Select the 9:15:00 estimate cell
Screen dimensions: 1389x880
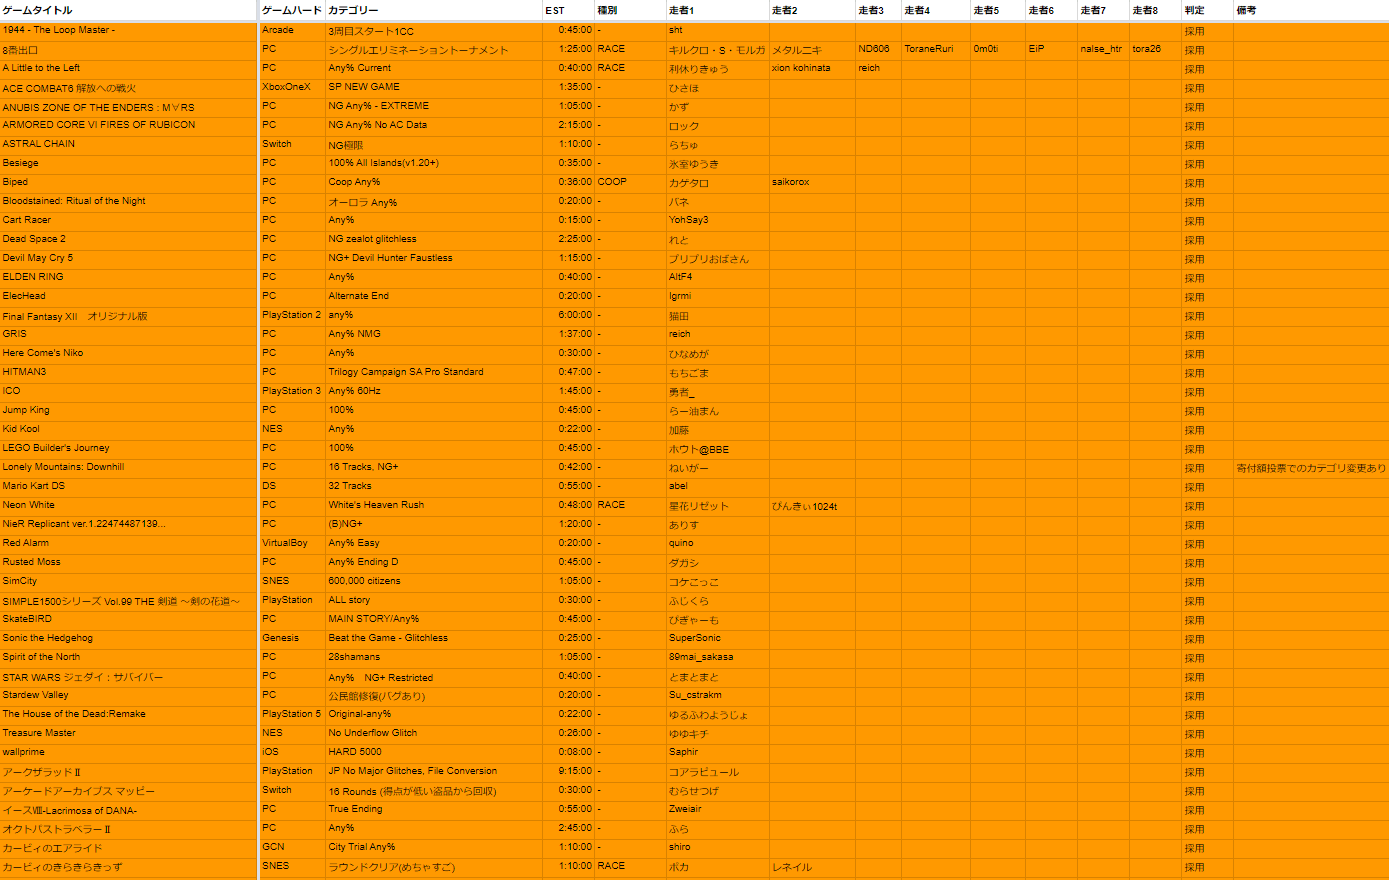(569, 772)
